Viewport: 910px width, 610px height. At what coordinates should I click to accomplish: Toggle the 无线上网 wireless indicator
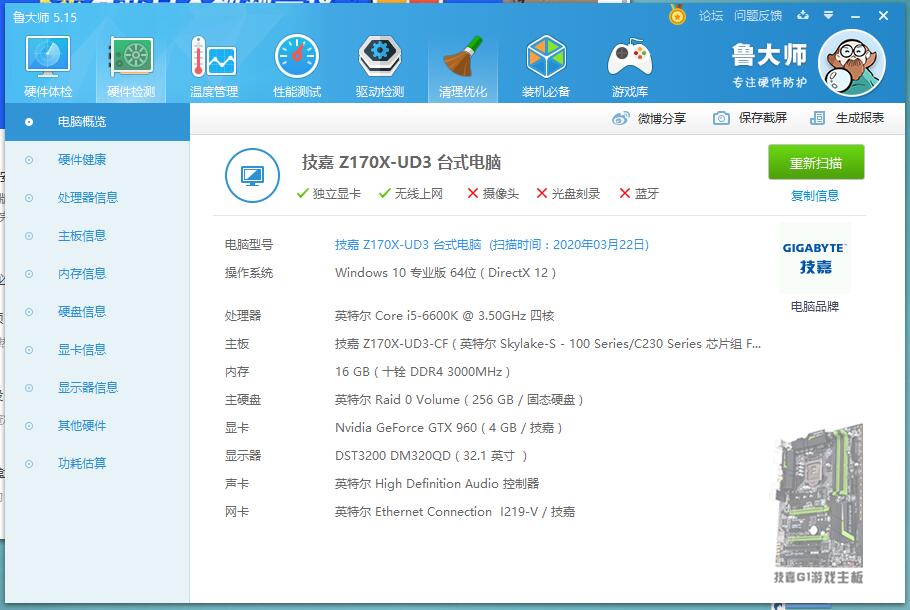pos(416,194)
